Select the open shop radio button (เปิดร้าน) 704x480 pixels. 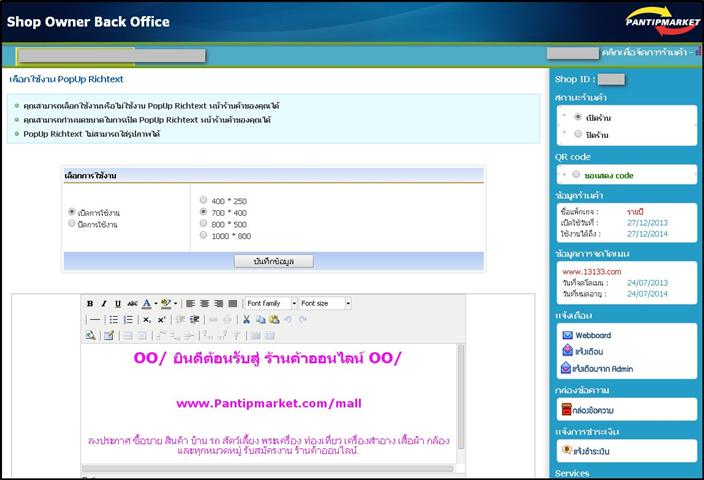coord(578,117)
